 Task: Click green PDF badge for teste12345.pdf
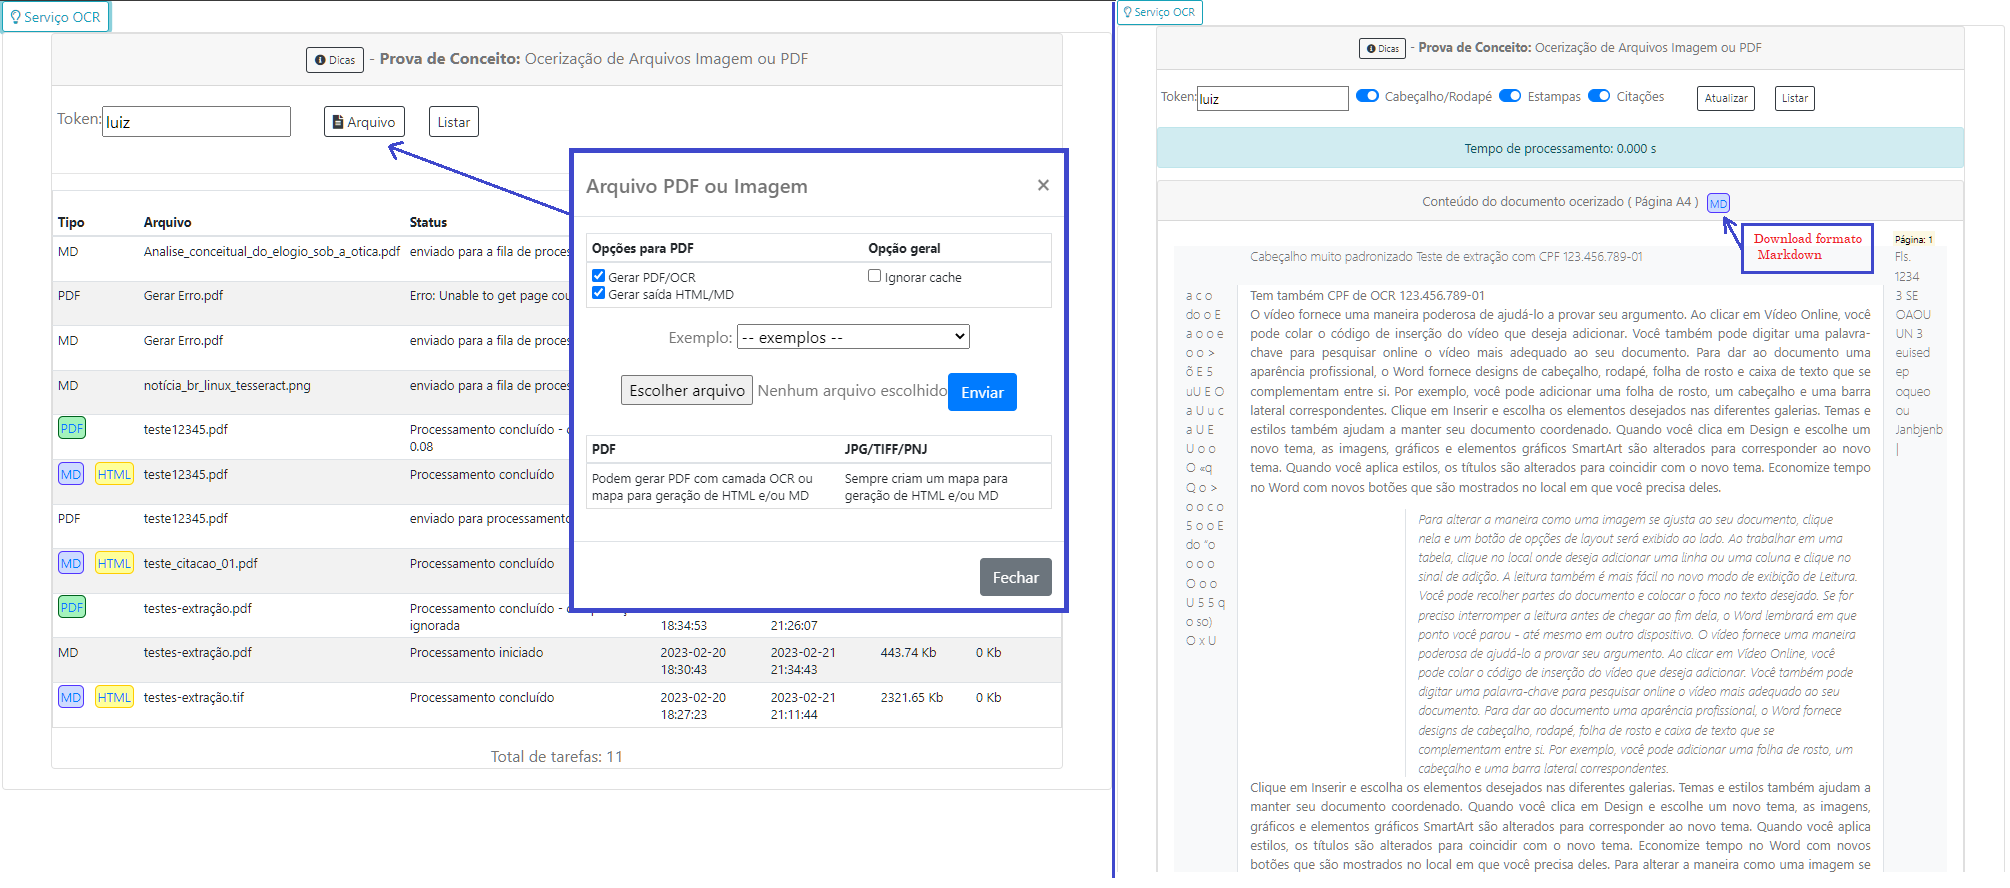pyautogui.click(x=72, y=428)
